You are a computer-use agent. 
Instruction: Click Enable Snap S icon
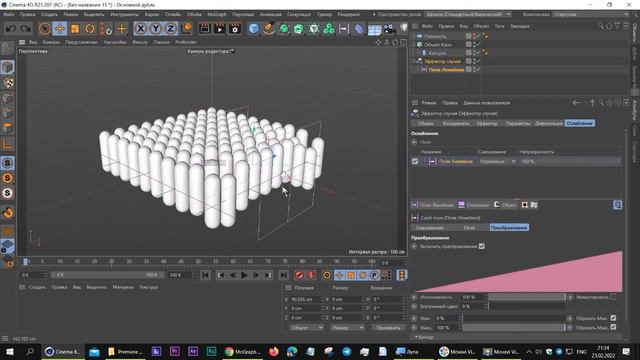[7, 162]
